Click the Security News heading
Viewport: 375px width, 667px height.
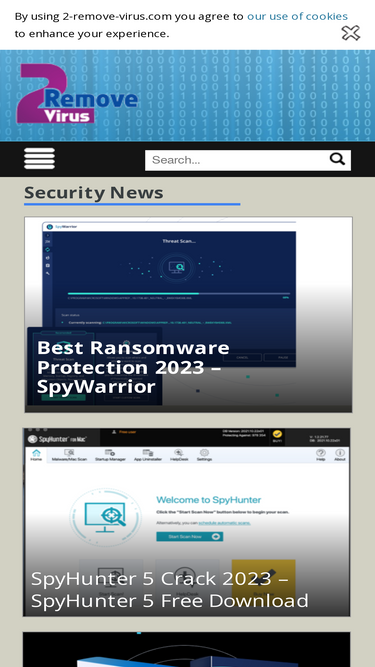[x=94, y=193]
